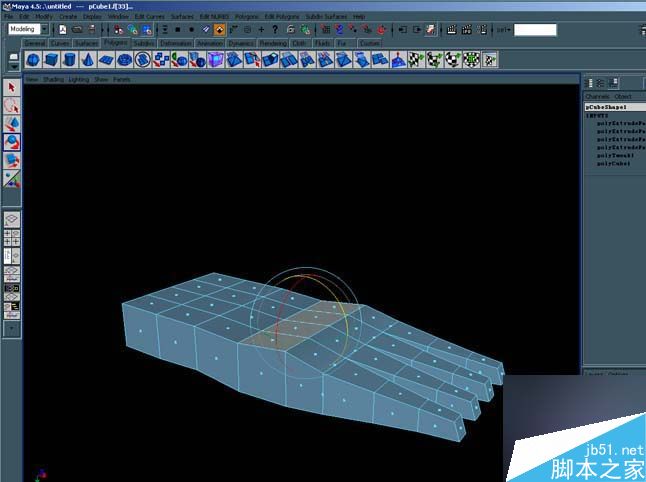Activate the Lasso select tool
The height and width of the screenshot is (482, 646).
12,105
